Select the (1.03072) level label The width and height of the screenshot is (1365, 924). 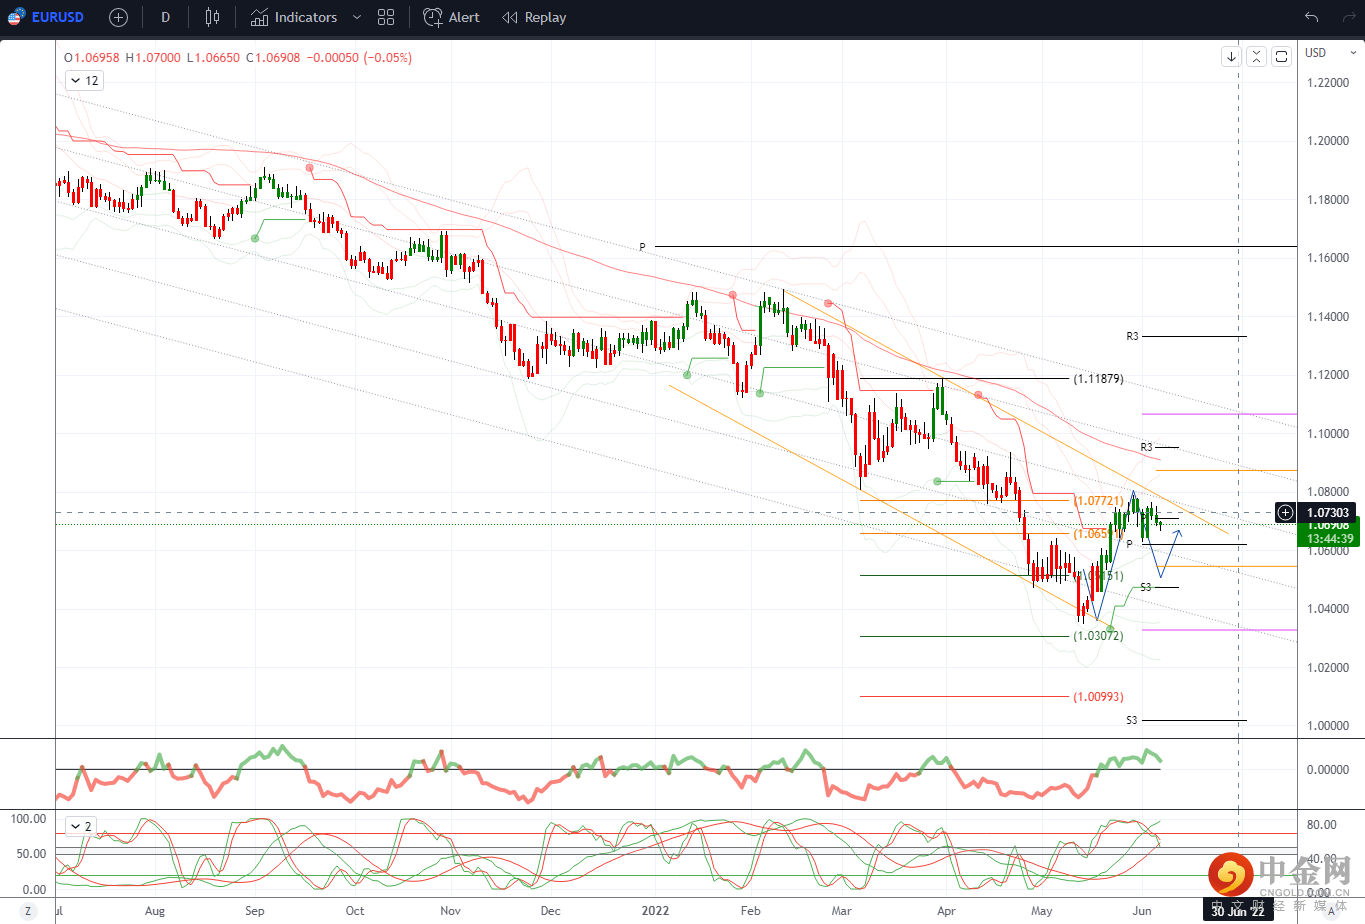[x=1098, y=636]
